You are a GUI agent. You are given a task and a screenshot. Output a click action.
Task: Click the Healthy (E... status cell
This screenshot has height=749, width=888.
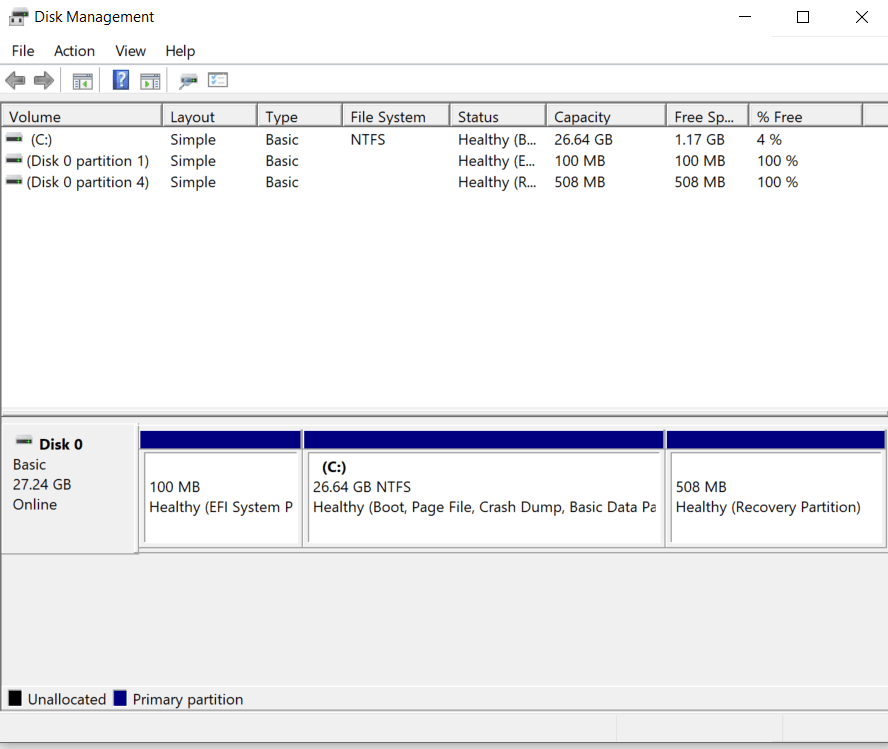(x=497, y=161)
